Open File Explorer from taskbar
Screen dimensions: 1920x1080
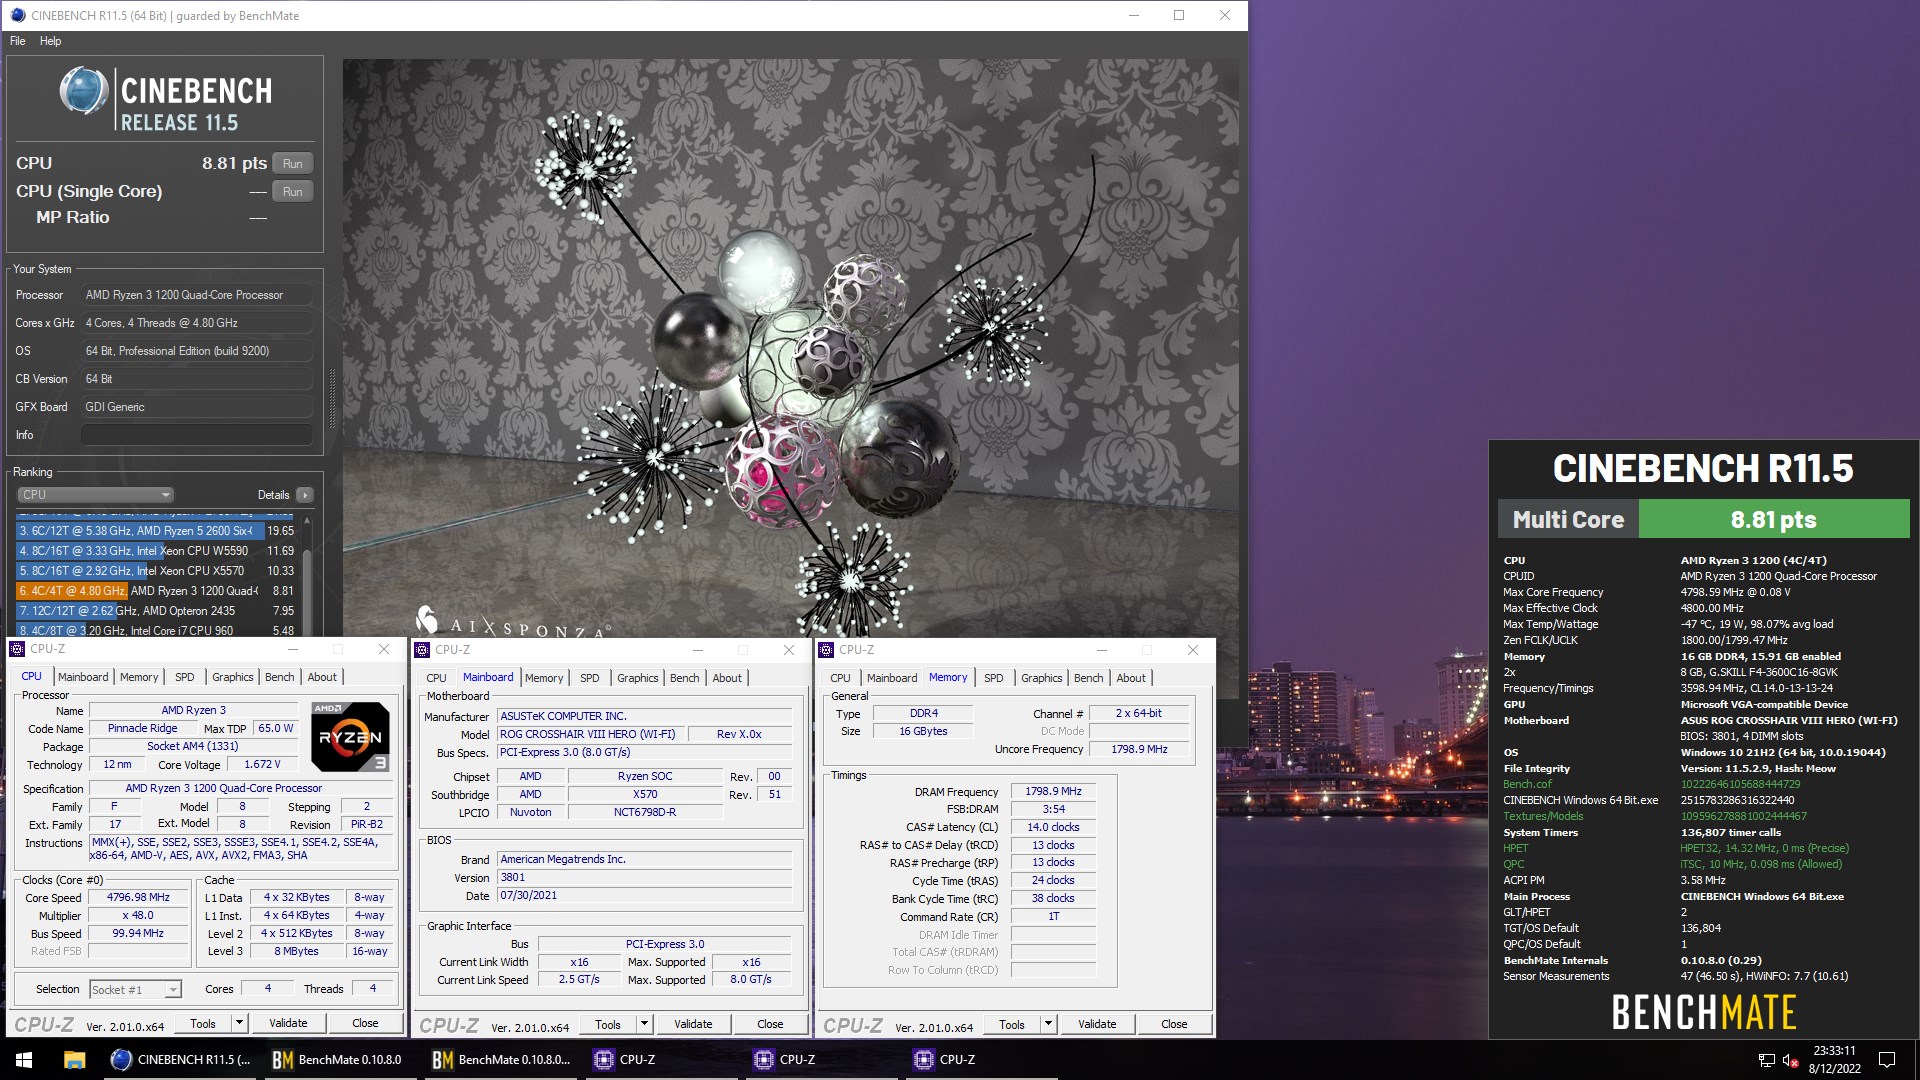click(74, 1060)
